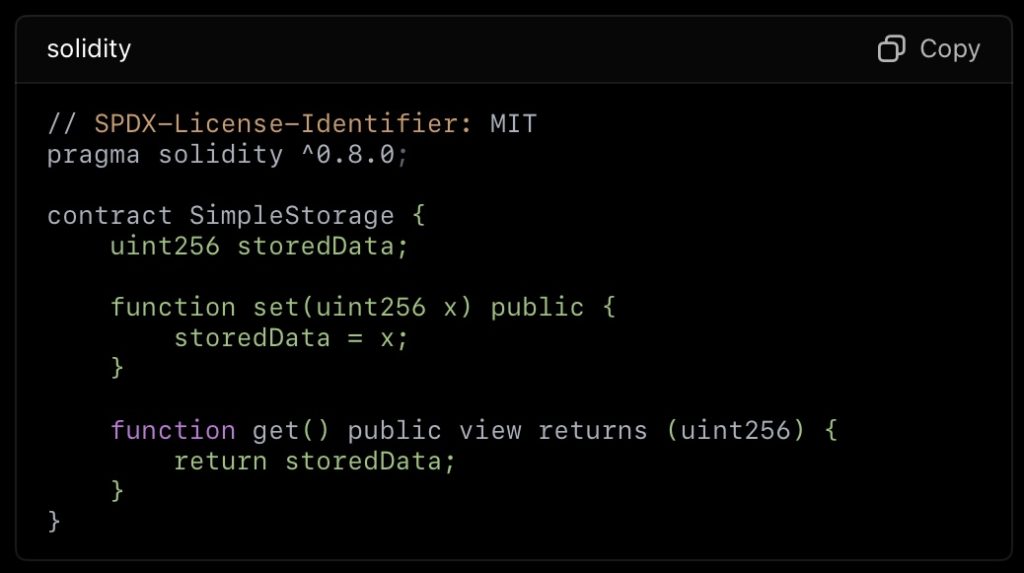
Task: Click the storedData = x; assignment line
Action: coord(291,338)
